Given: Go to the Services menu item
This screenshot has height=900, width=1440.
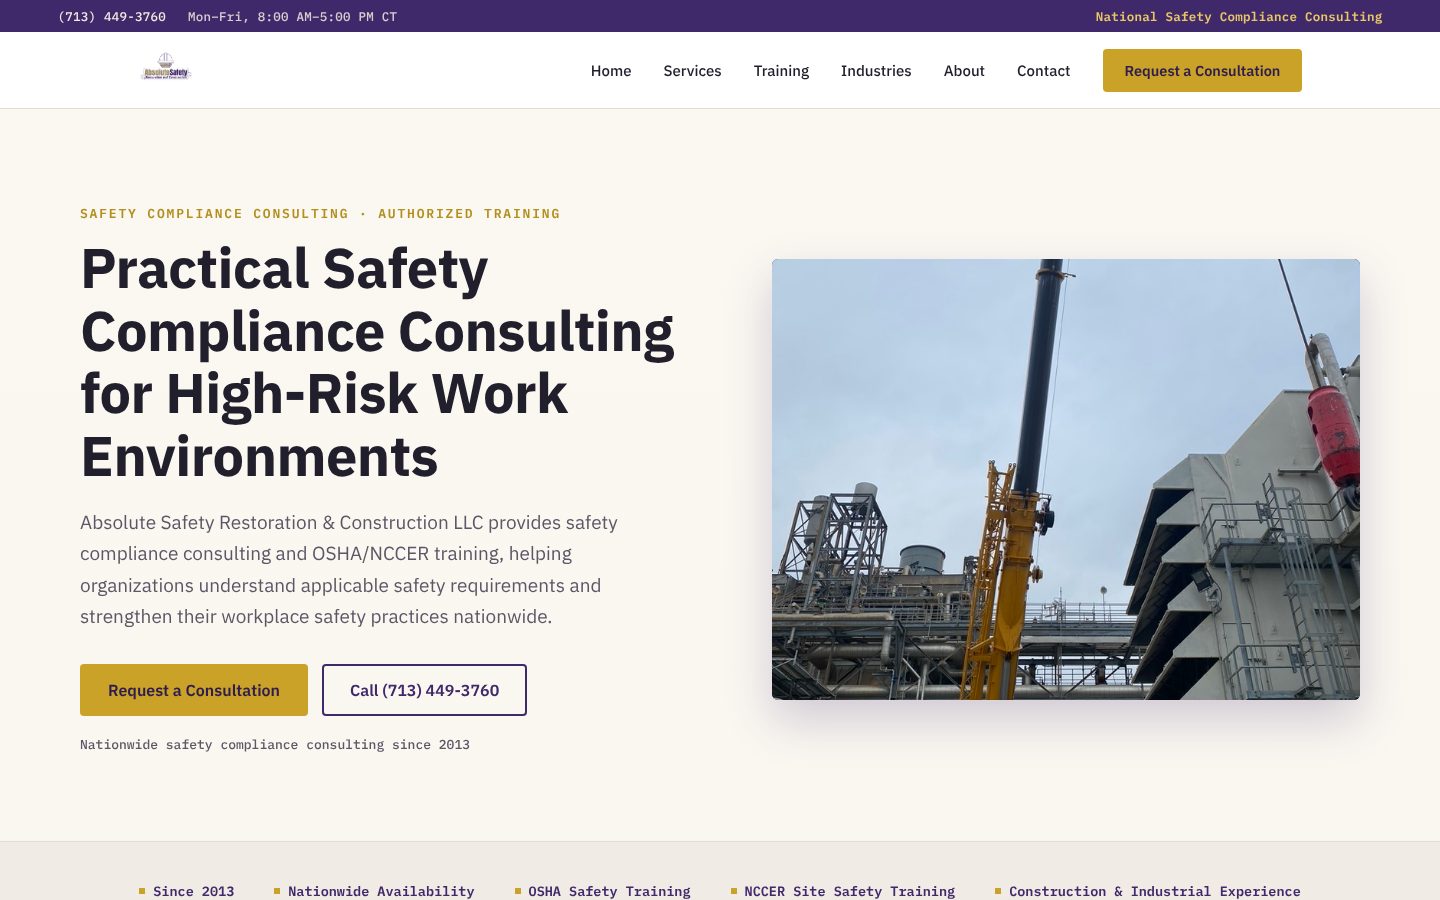Looking at the screenshot, I should pos(692,71).
